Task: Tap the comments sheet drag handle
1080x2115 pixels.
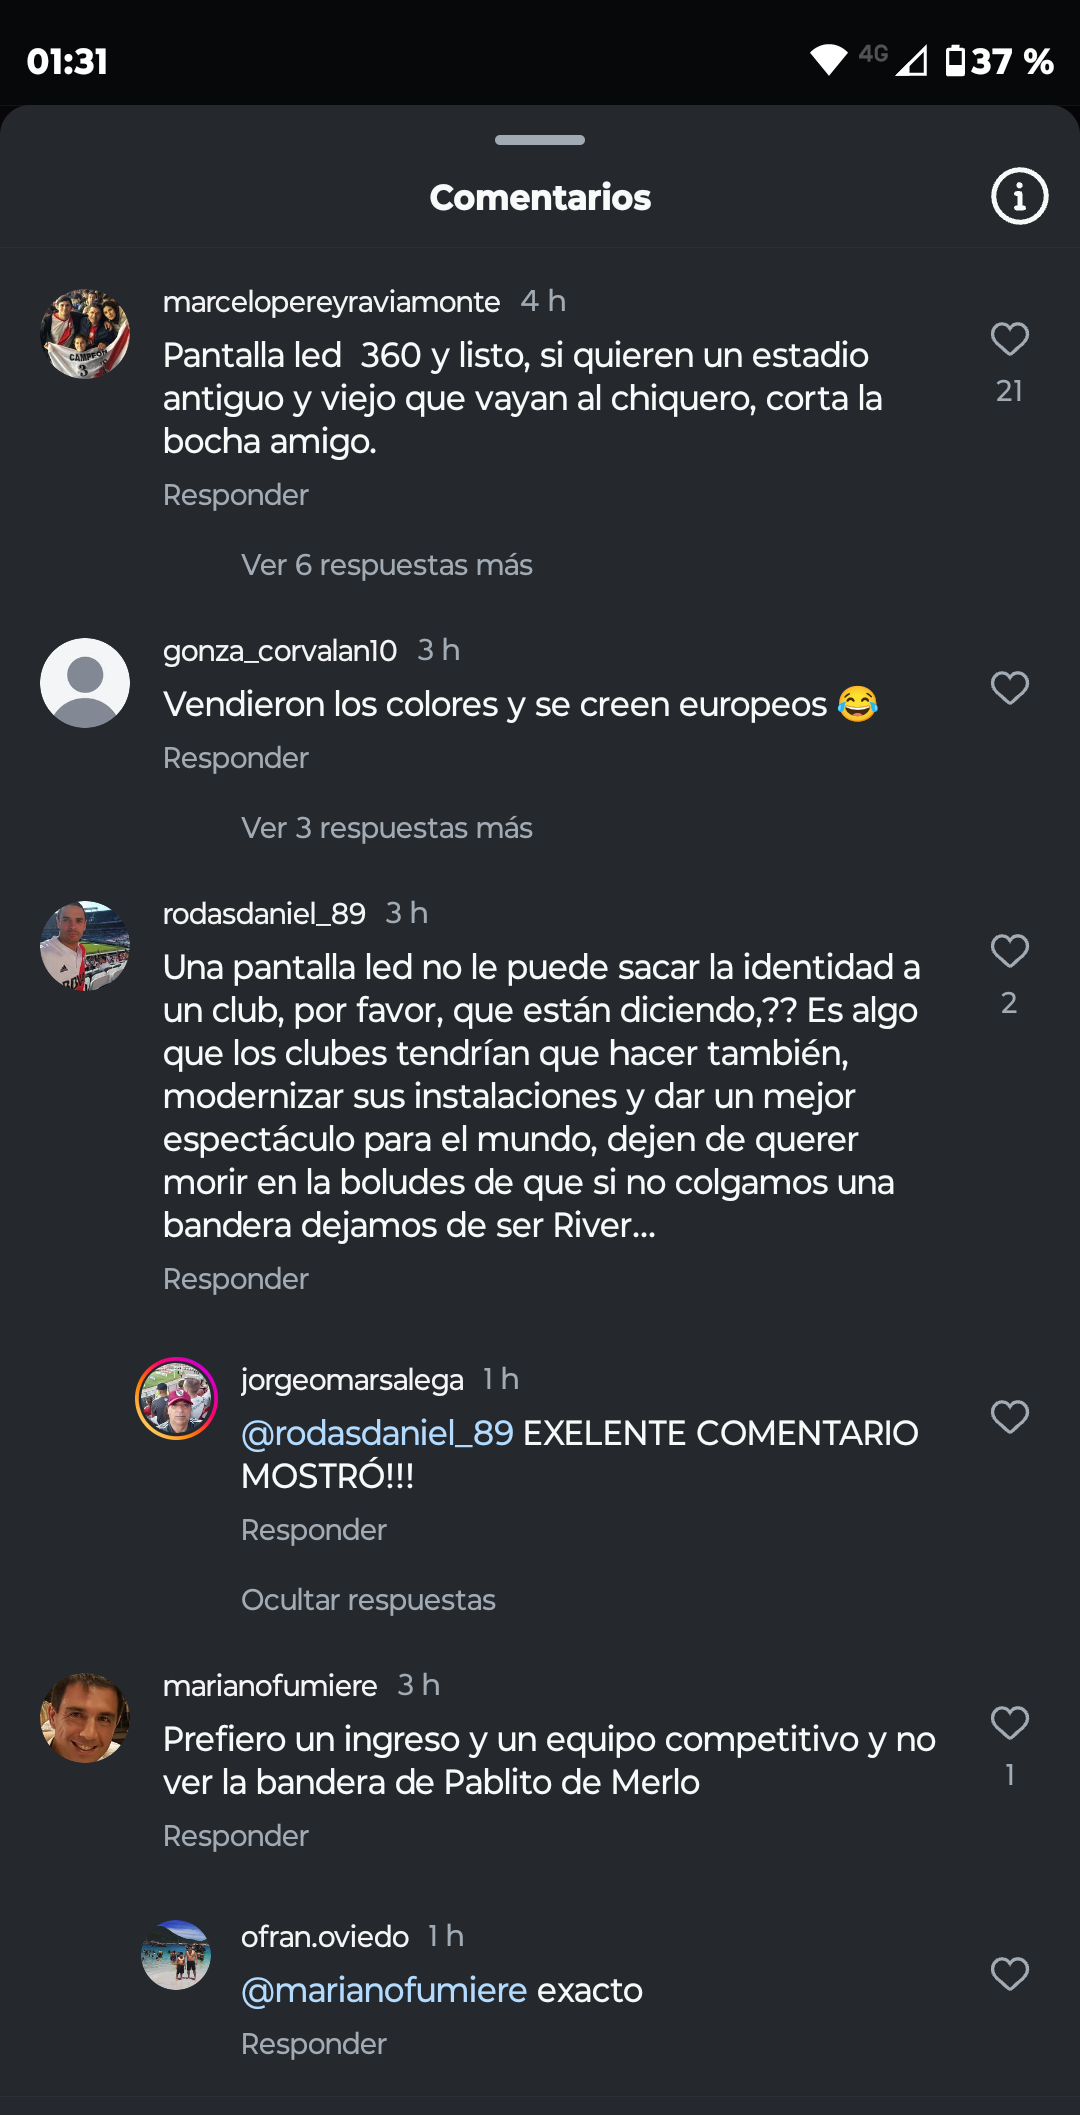Action: 540,140
